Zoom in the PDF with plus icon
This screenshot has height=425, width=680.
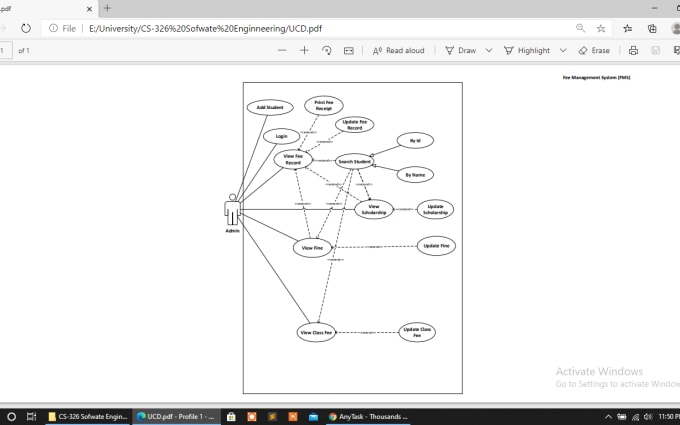(x=304, y=51)
